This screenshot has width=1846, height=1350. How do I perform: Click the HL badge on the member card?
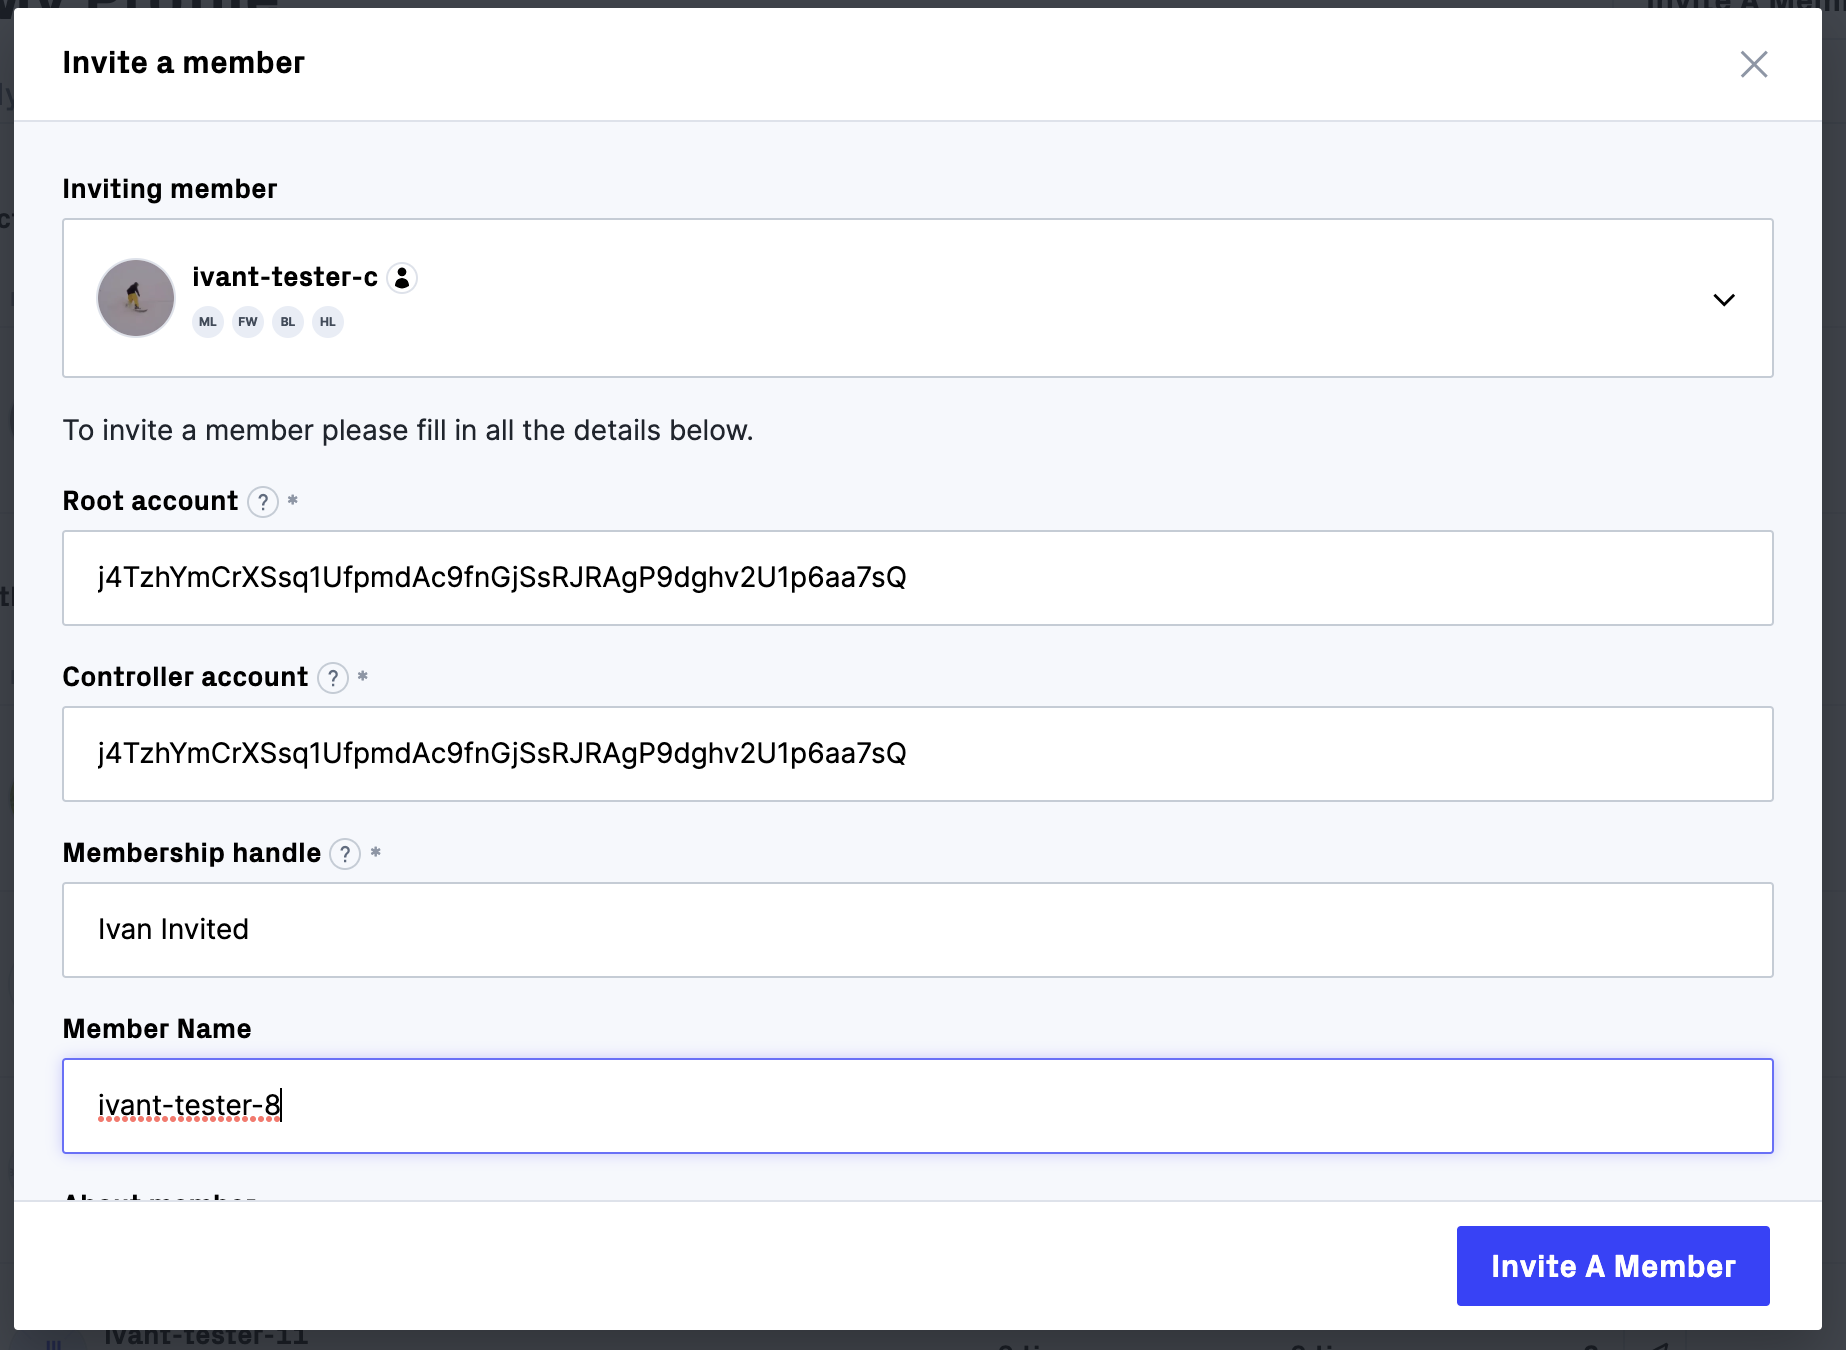[x=327, y=322]
